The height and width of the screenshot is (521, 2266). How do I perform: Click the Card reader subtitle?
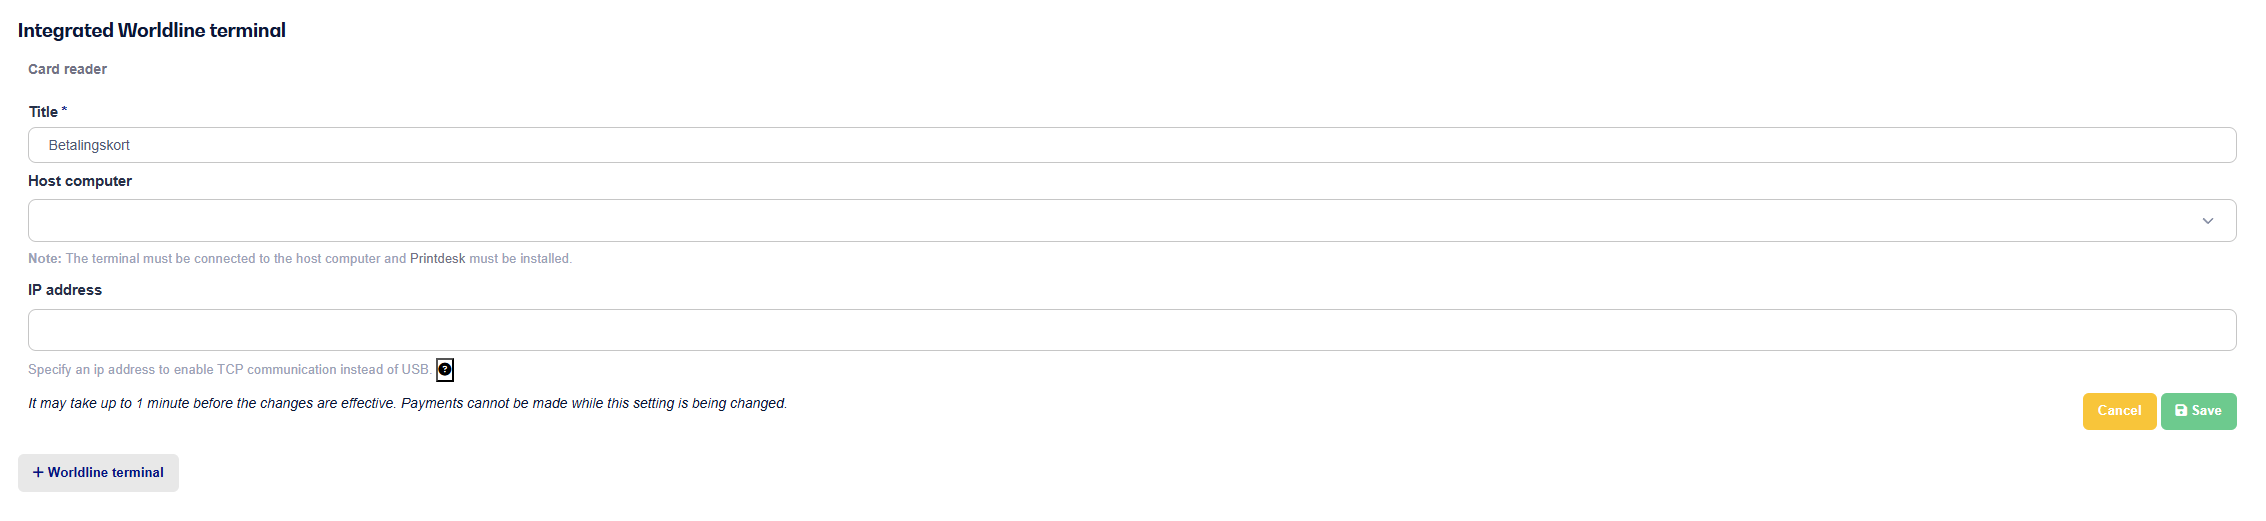(x=67, y=69)
